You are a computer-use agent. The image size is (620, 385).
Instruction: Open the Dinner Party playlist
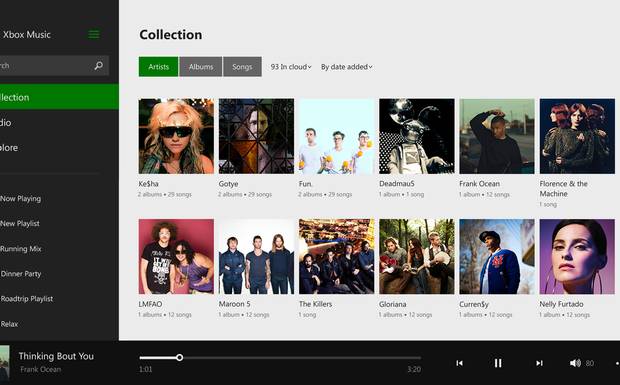point(21,274)
